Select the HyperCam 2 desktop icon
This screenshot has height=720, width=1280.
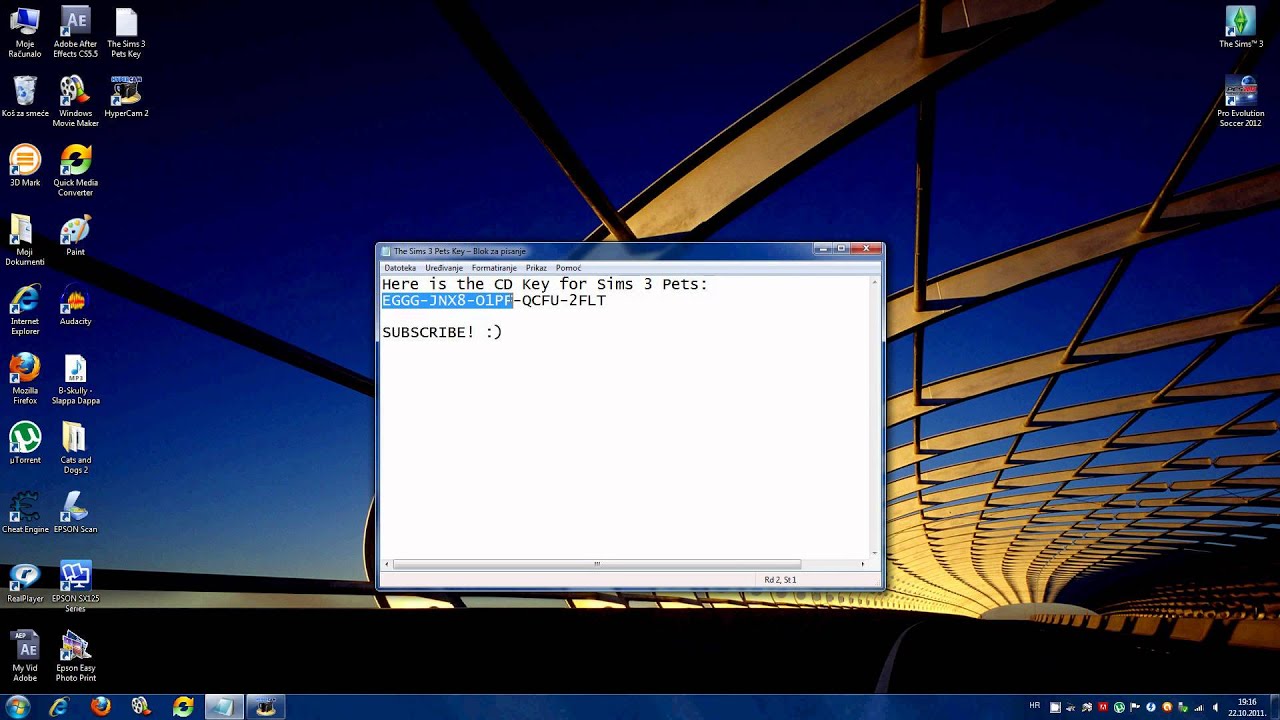click(x=126, y=92)
